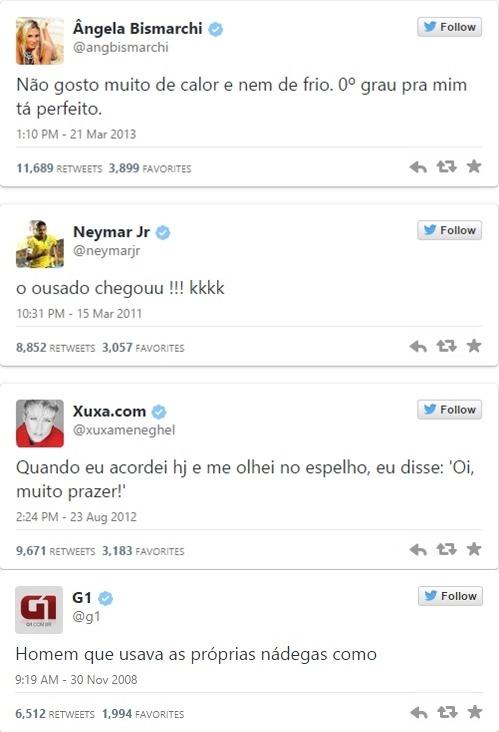Open the G1 logo avatar
The width and height of the screenshot is (499, 732).
(39, 610)
